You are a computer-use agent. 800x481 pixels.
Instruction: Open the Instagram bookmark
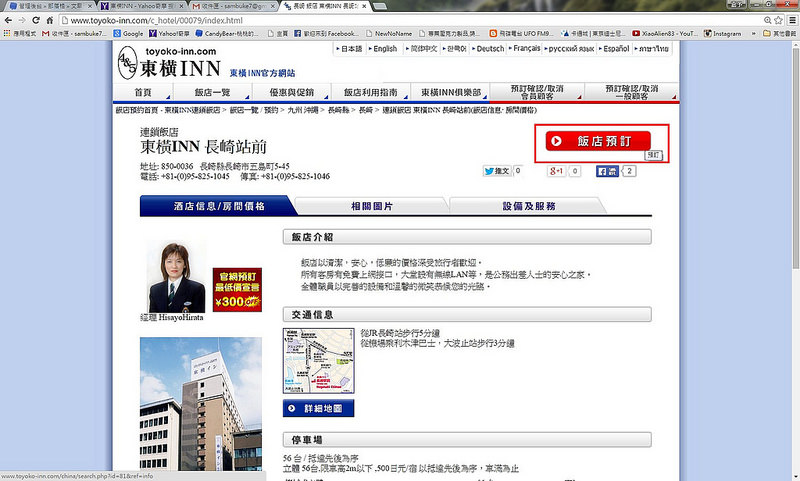(x=722, y=33)
